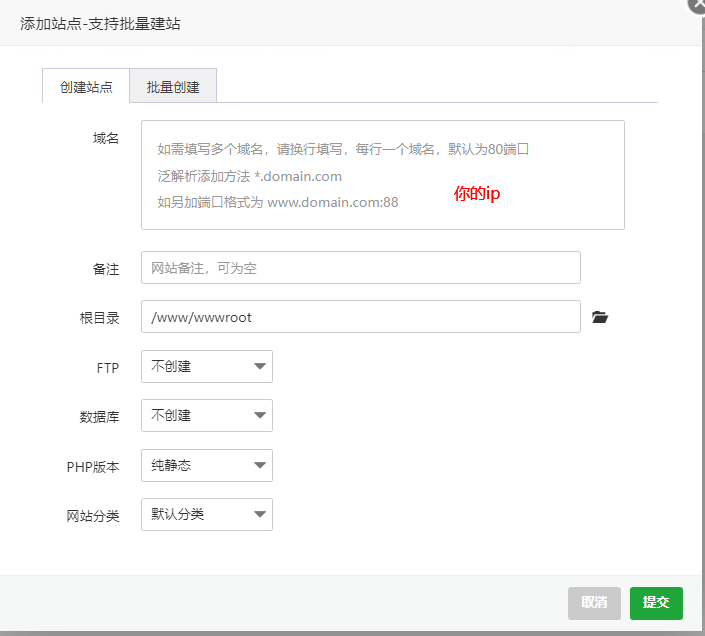The width and height of the screenshot is (705, 636).
Task: Click the 根目录 path input field
Action: coord(360,317)
